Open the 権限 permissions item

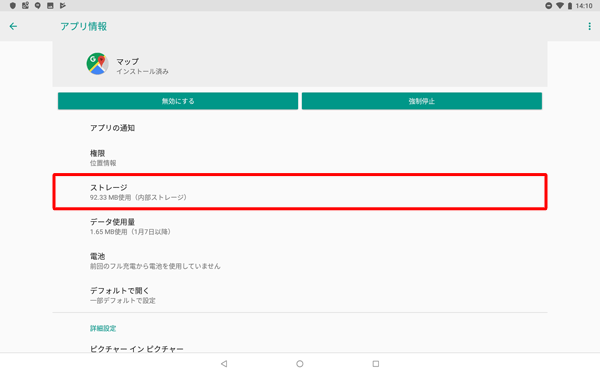point(300,158)
